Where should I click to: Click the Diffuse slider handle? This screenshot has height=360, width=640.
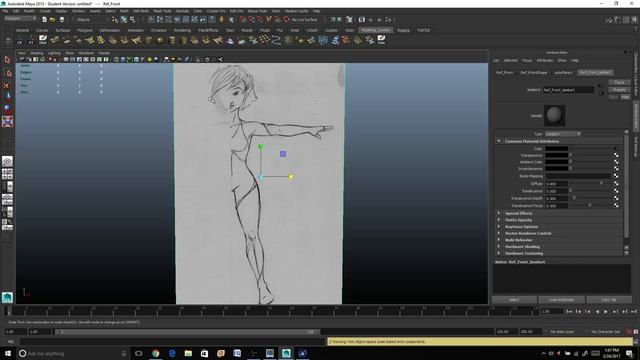coord(601,183)
